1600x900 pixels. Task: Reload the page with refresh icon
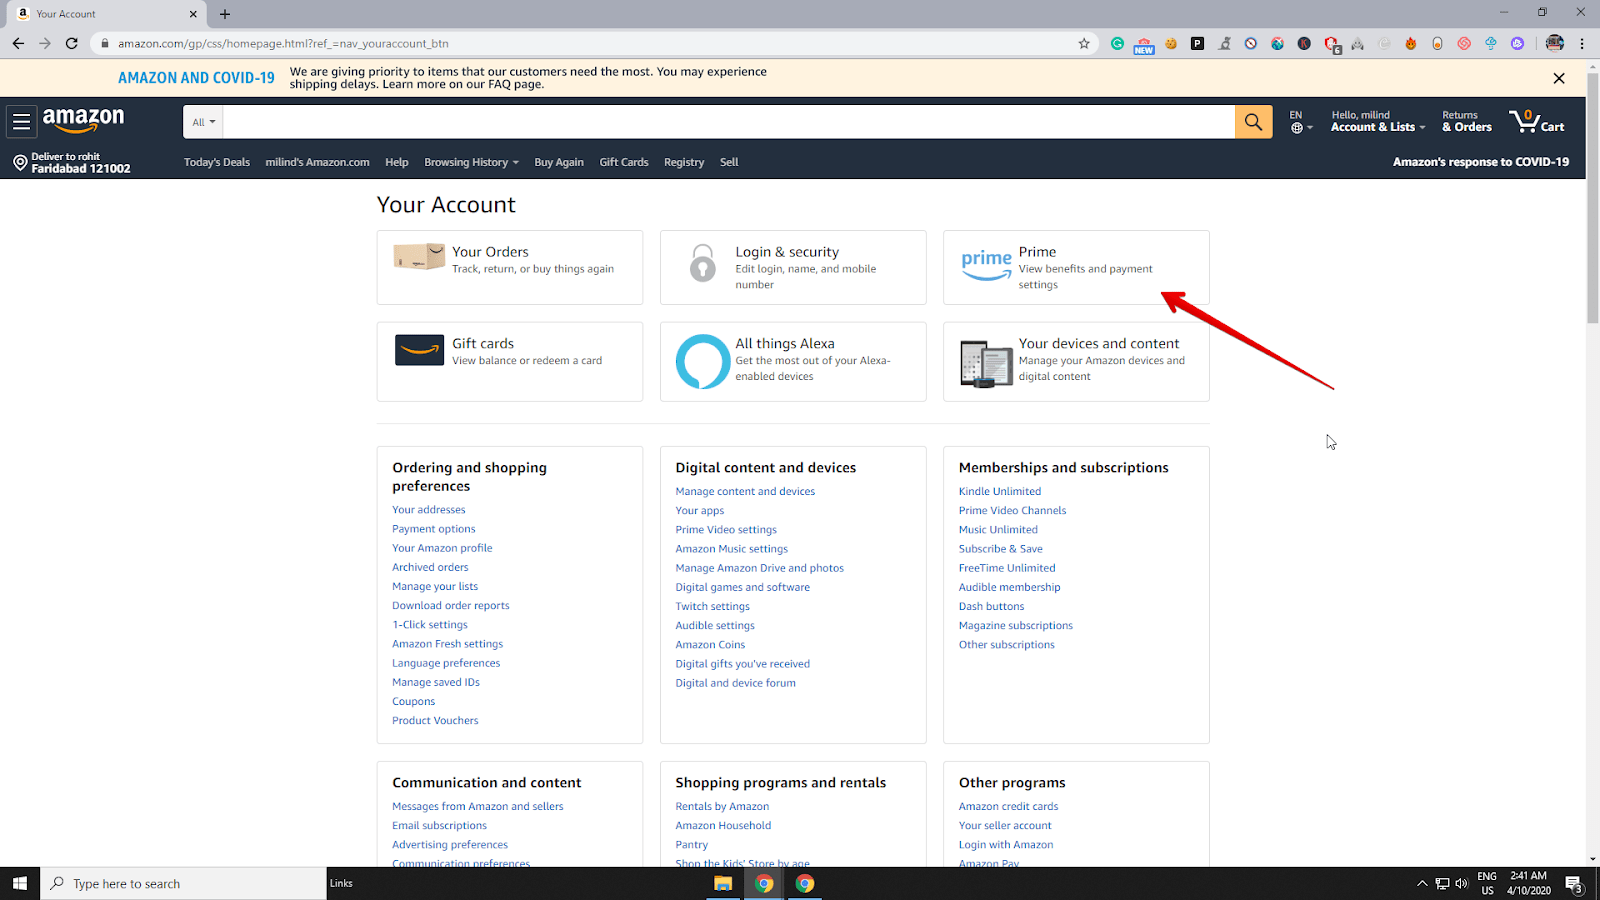pyautogui.click(x=72, y=43)
